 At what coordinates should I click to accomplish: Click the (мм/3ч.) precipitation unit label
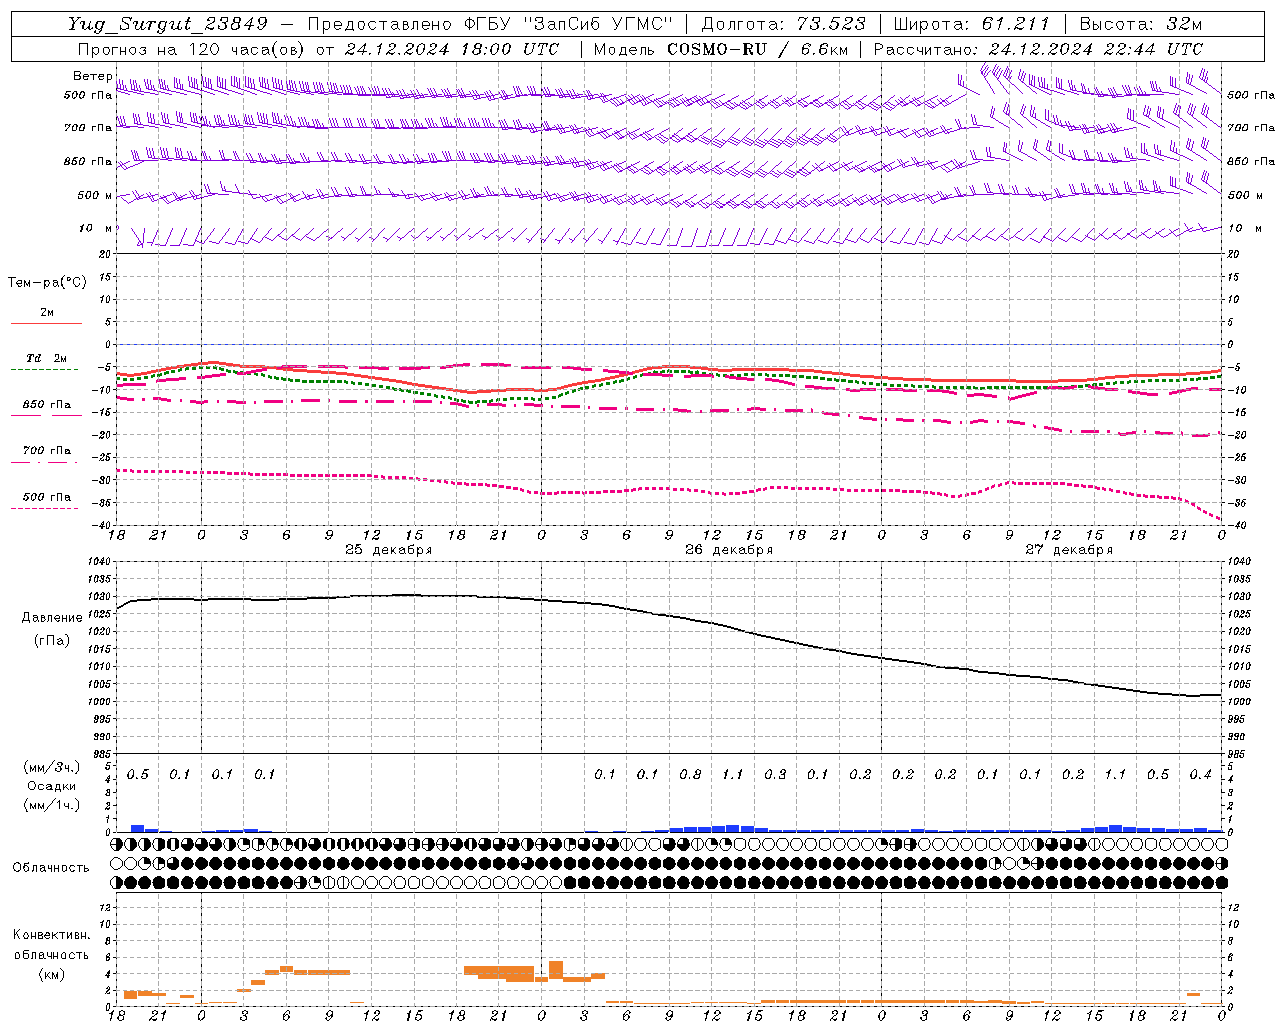(52, 767)
